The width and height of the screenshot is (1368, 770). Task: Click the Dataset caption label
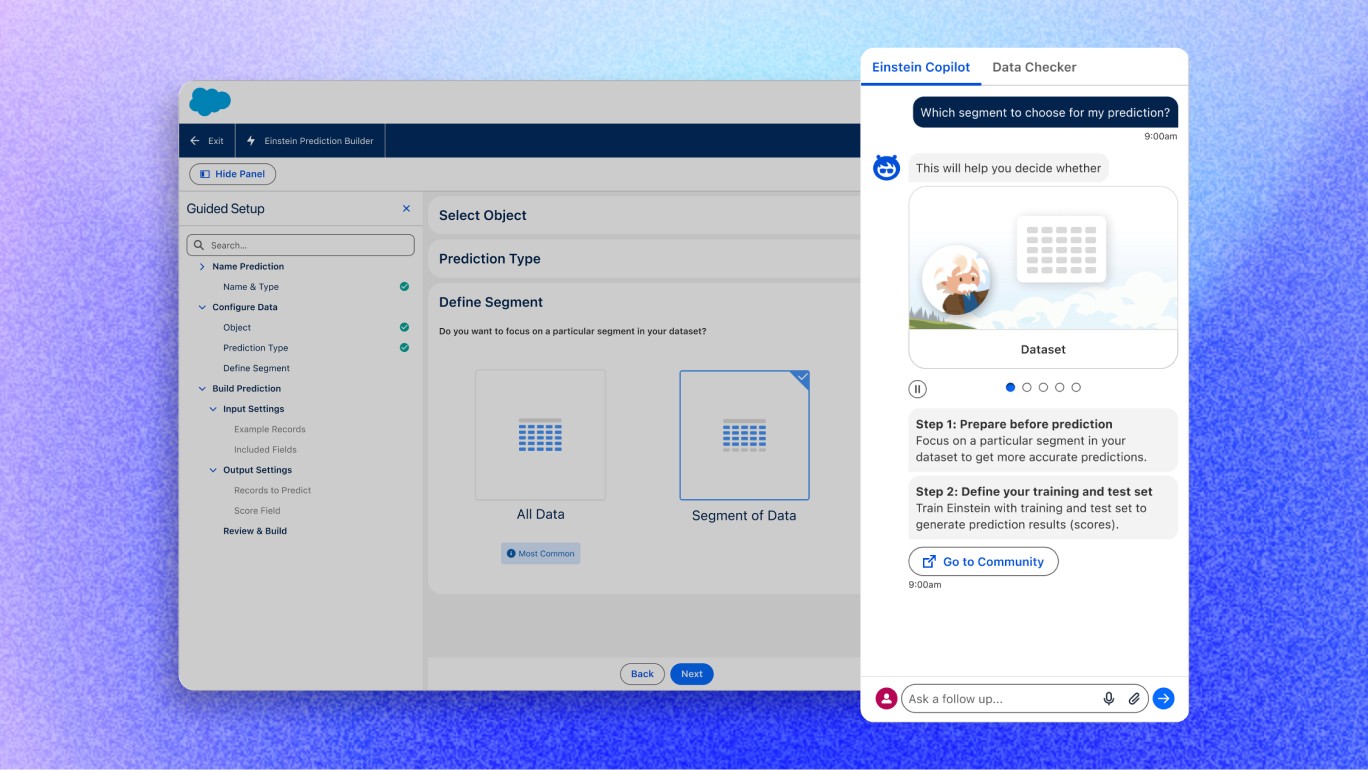click(1043, 350)
